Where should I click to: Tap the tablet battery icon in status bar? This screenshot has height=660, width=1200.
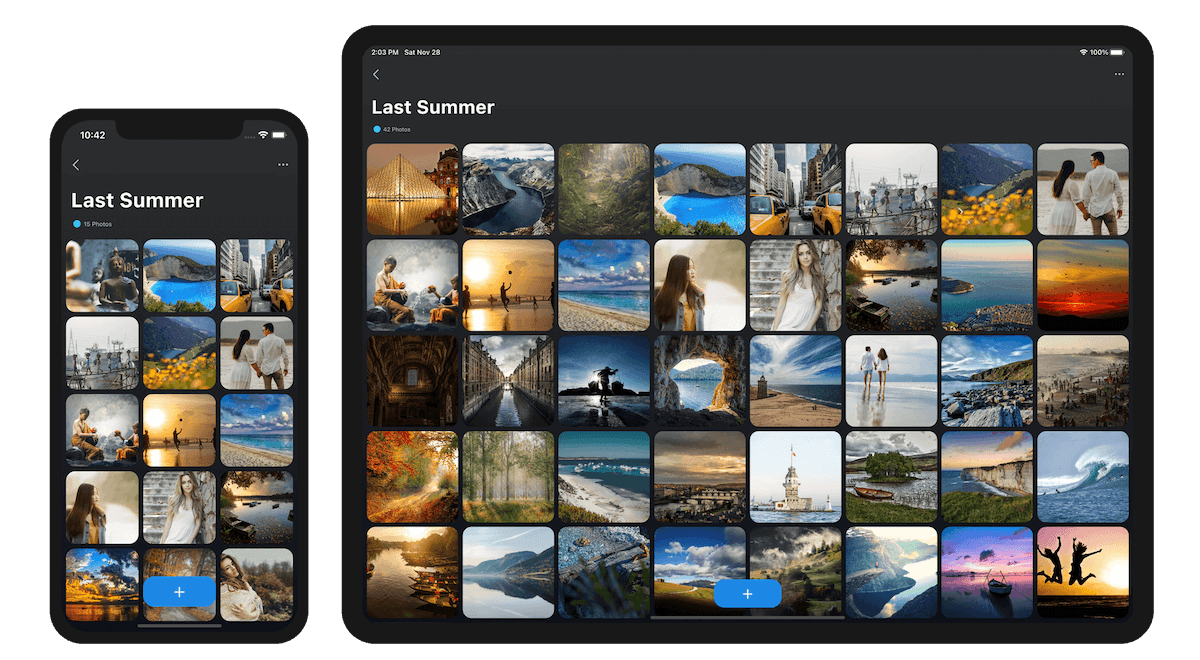tap(1118, 52)
